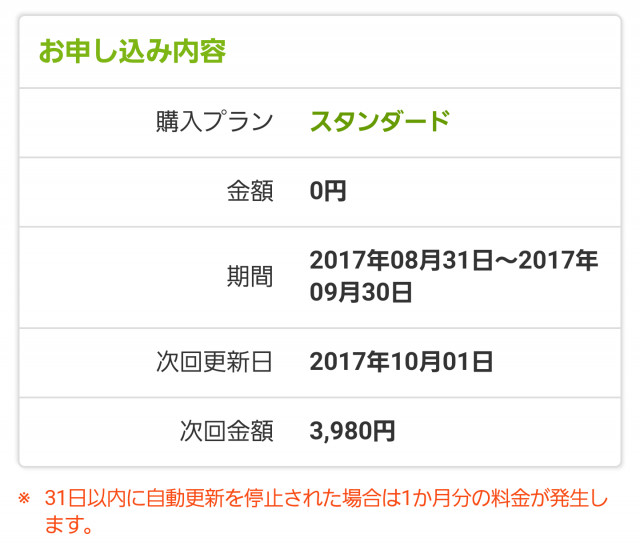Click the 2017年 text ending the first period line
This screenshot has height=554, width=640.
558,260
